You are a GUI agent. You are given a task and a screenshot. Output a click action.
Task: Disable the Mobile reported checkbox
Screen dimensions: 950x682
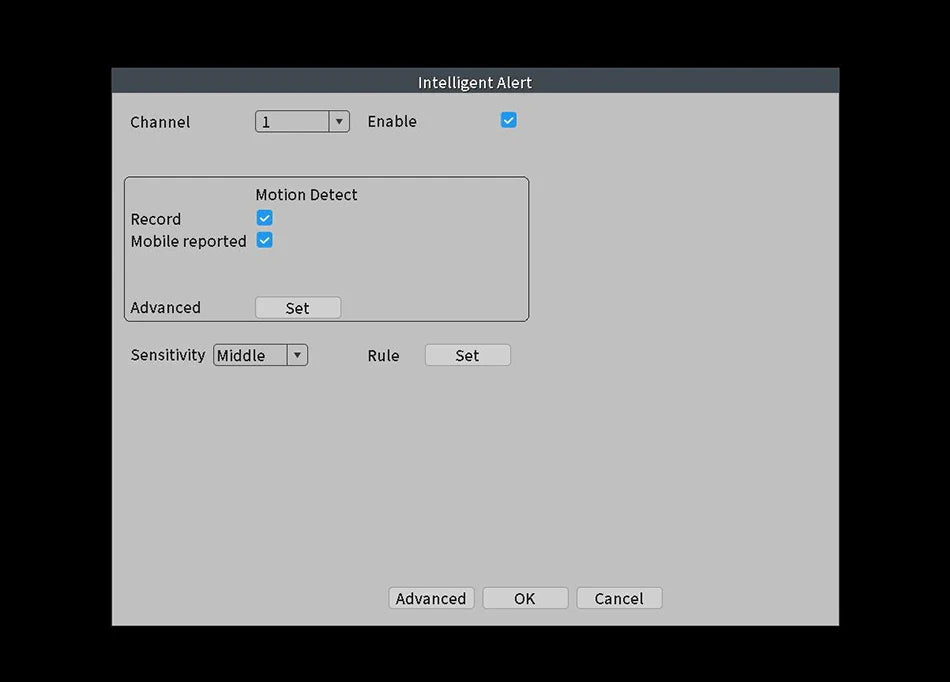(264, 240)
